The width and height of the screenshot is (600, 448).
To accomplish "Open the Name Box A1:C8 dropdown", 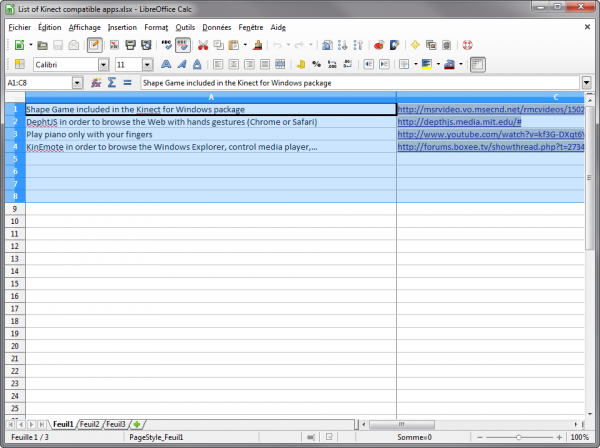I will (x=77, y=83).
